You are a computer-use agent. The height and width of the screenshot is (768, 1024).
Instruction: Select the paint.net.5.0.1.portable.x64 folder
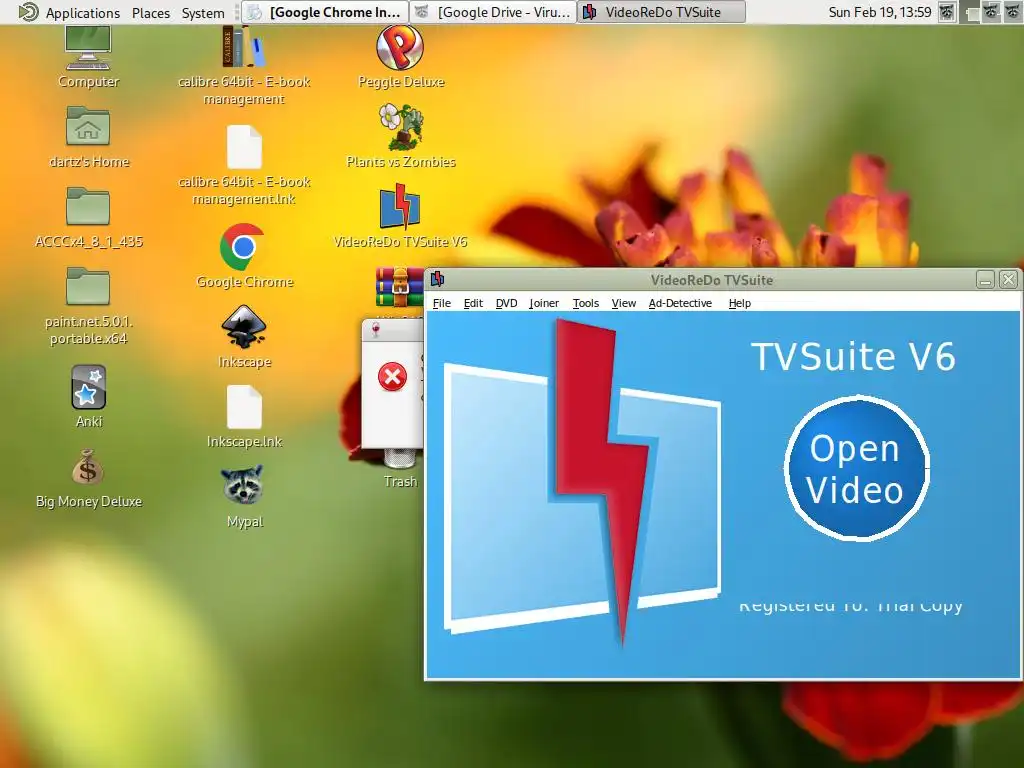pos(88,286)
